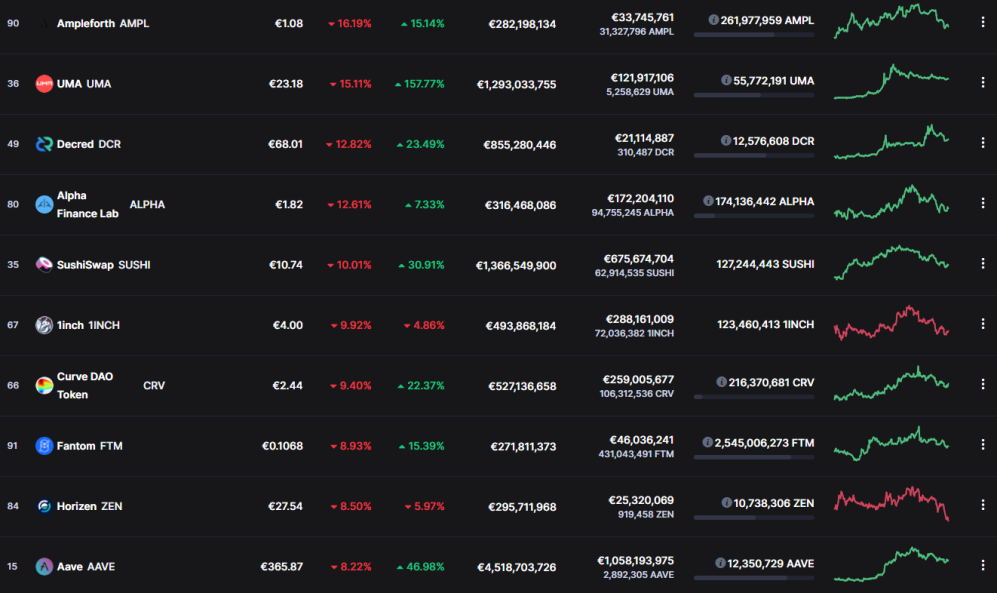Click Decred price €68.01
This screenshot has width=997, height=593.
pyautogui.click(x=285, y=144)
